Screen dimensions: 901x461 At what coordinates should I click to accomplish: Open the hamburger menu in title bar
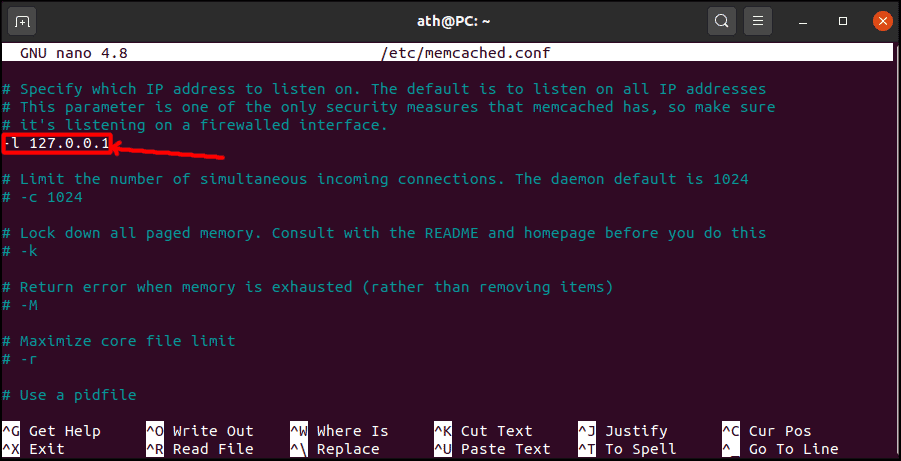pos(757,22)
